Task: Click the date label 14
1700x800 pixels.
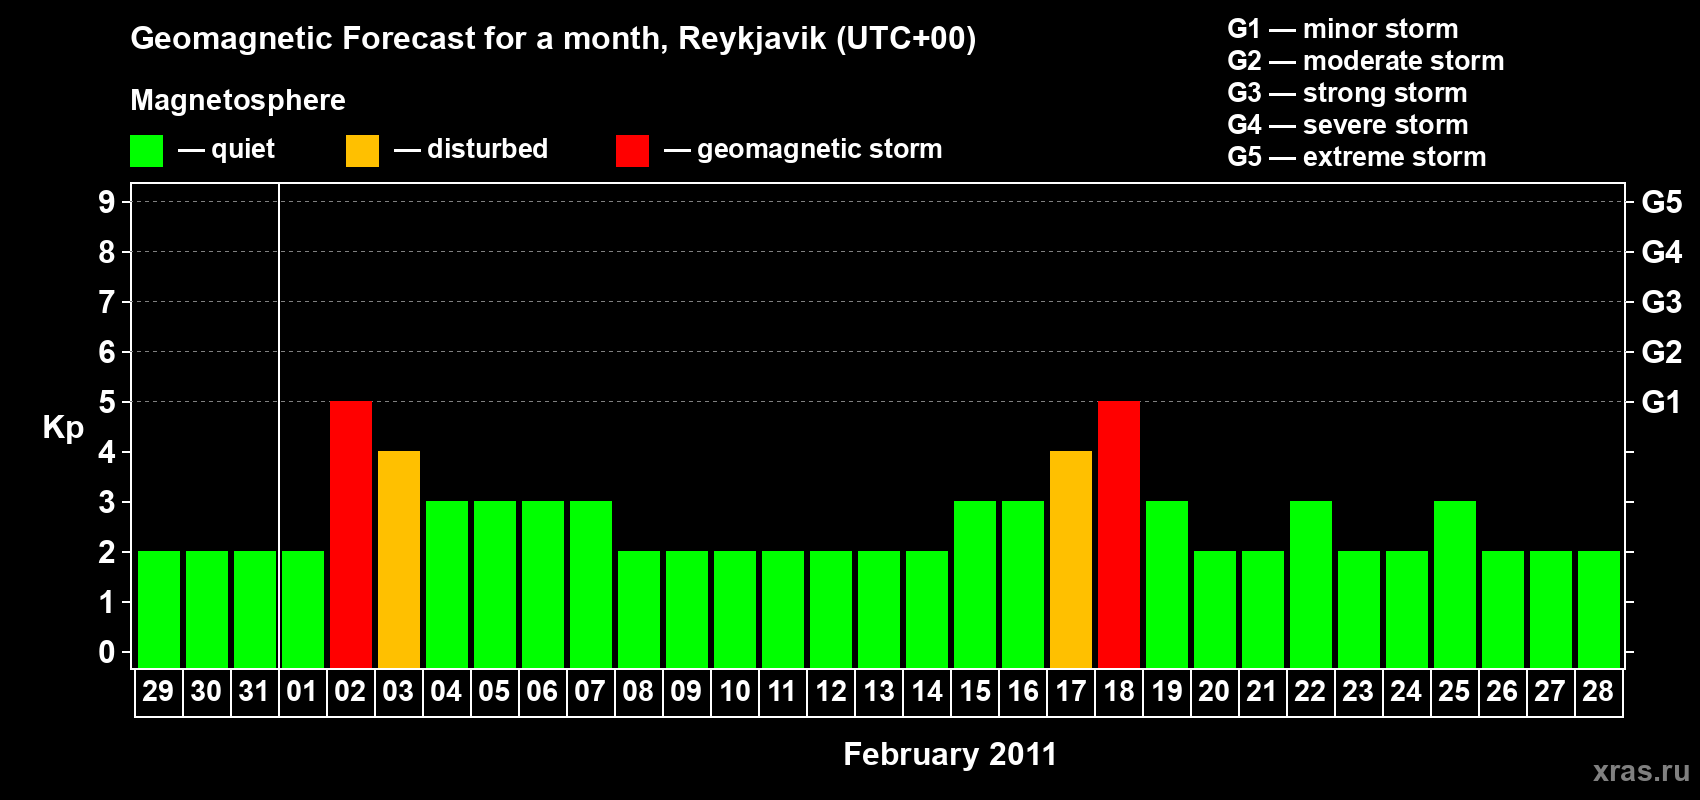Action: [x=927, y=691]
